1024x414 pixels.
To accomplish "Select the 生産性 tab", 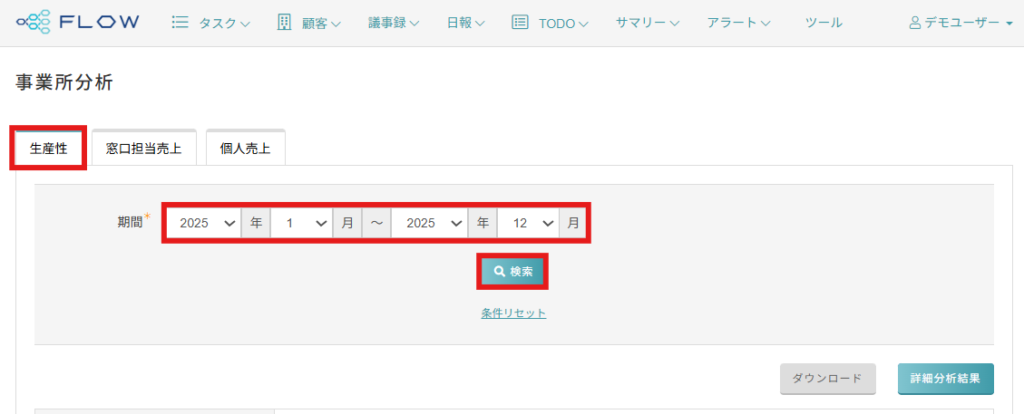I will coord(48,148).
